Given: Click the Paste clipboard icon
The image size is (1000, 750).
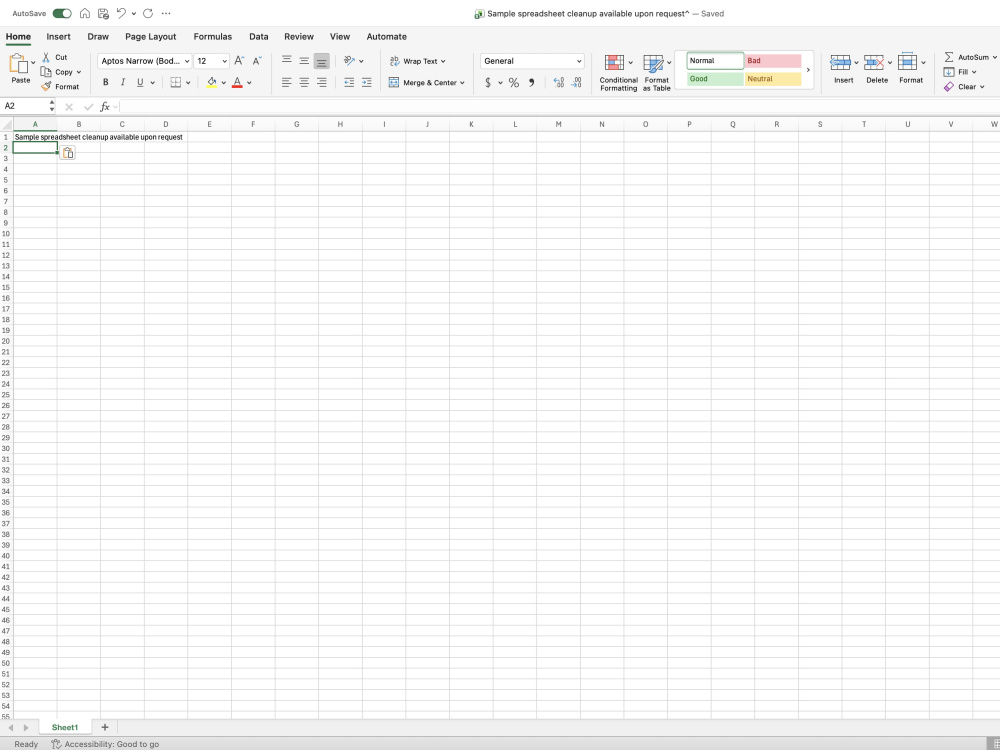Looking at the screenshot, I should [18, 64].
